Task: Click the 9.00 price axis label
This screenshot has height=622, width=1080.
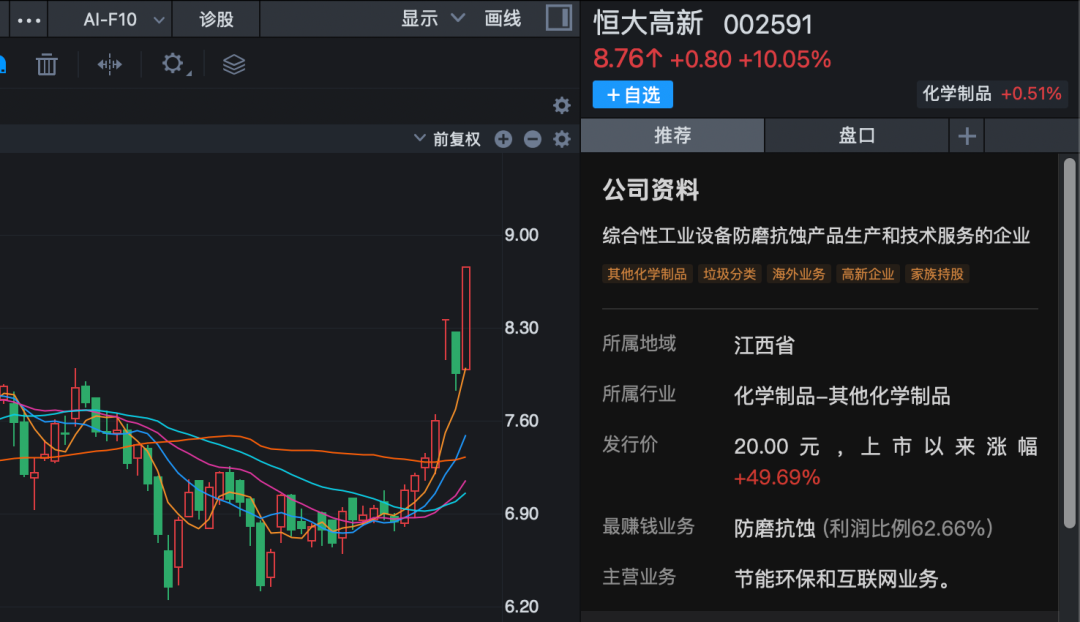Action: [x=521, y=235]
